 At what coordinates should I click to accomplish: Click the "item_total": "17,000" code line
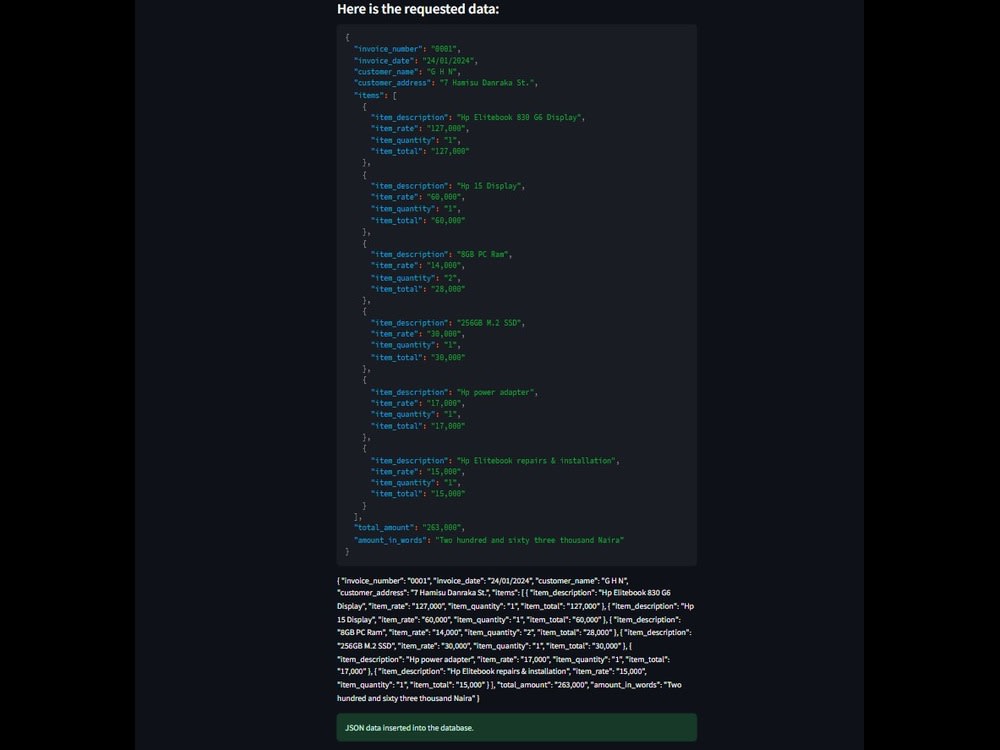[418, 426]
